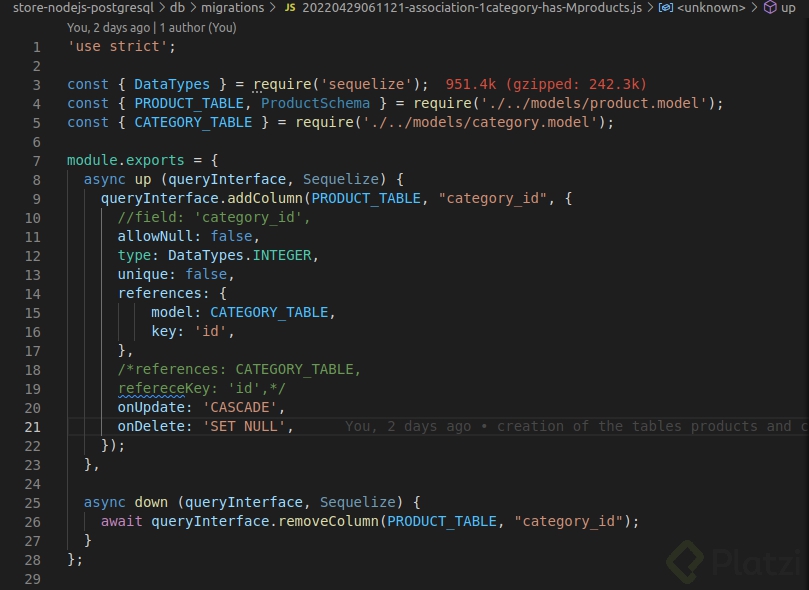Select line number 21 in the gutter
The width and height of the screenshot is (809, 590).
33,427
